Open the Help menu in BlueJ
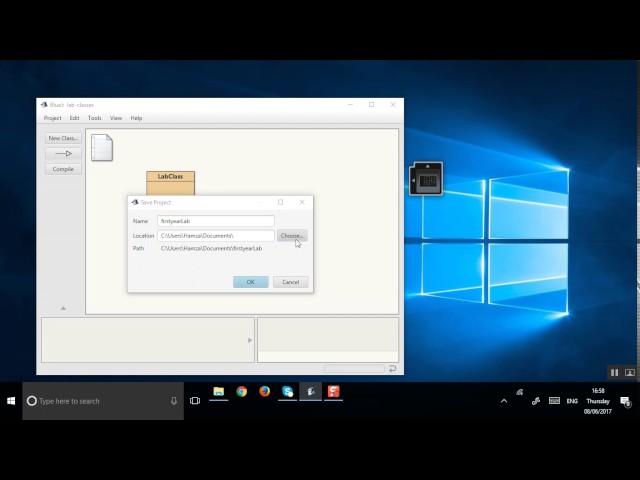The image size is (640, 480). click(x=136, y=118)
